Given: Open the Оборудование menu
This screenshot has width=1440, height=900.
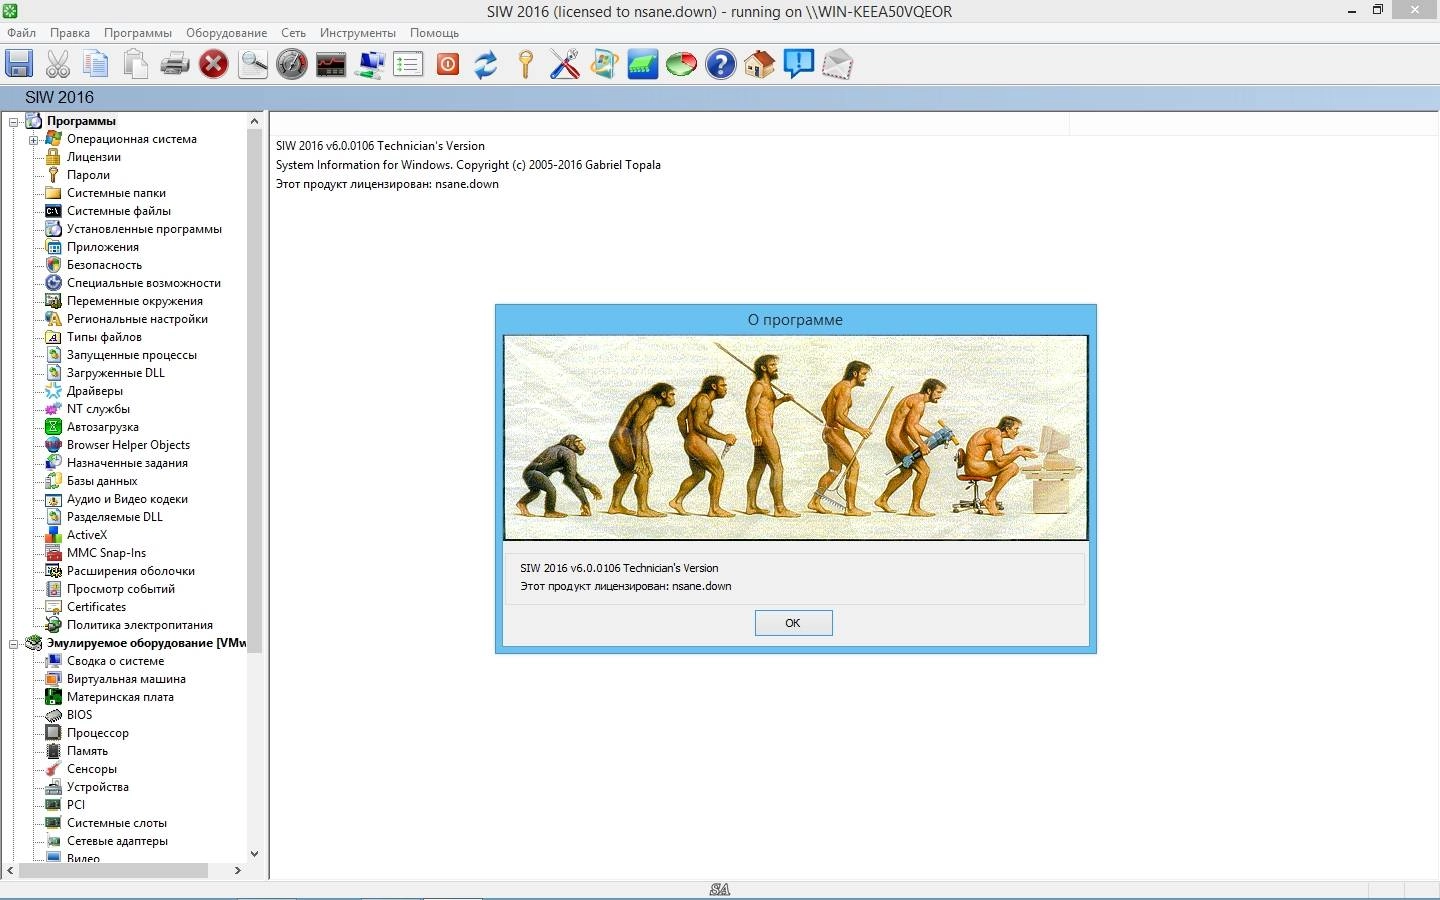Looking at the screenshot, I should 227,33.
